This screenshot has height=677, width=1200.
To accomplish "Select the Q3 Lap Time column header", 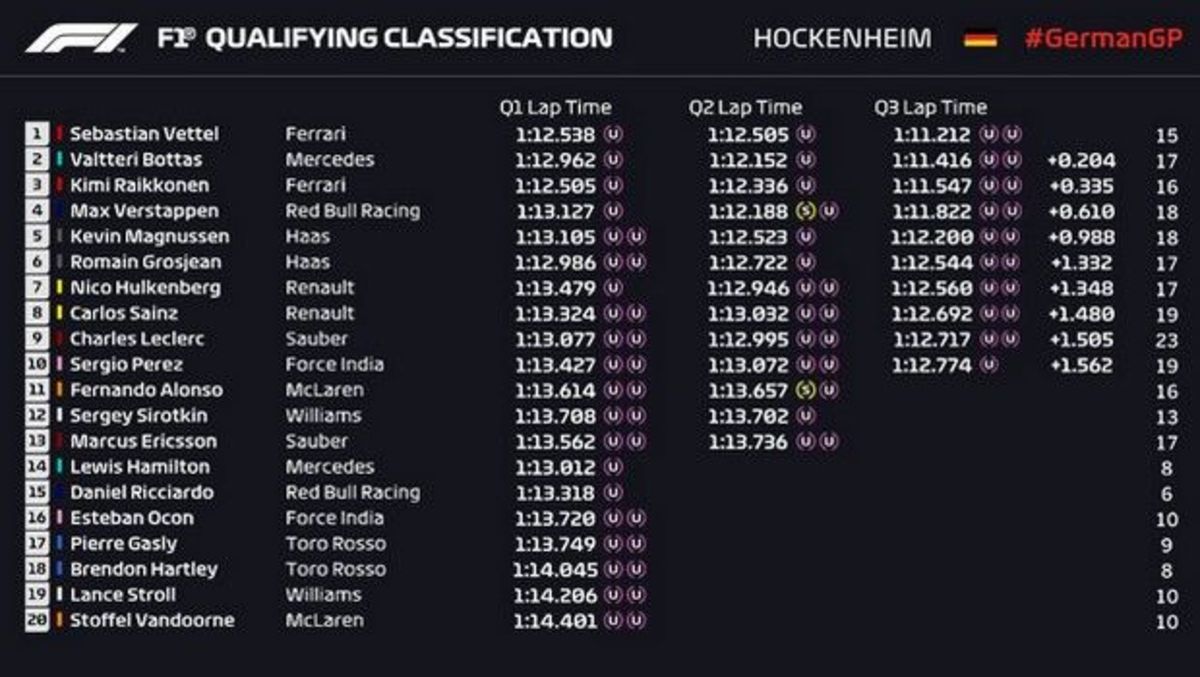I will [x=930, y=108].
